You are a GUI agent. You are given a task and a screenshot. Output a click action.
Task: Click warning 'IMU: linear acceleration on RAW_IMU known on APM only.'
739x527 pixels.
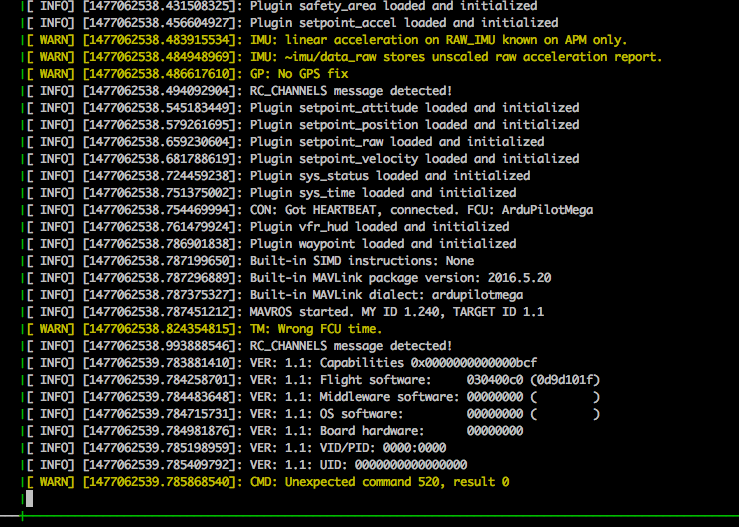(438, 40)
